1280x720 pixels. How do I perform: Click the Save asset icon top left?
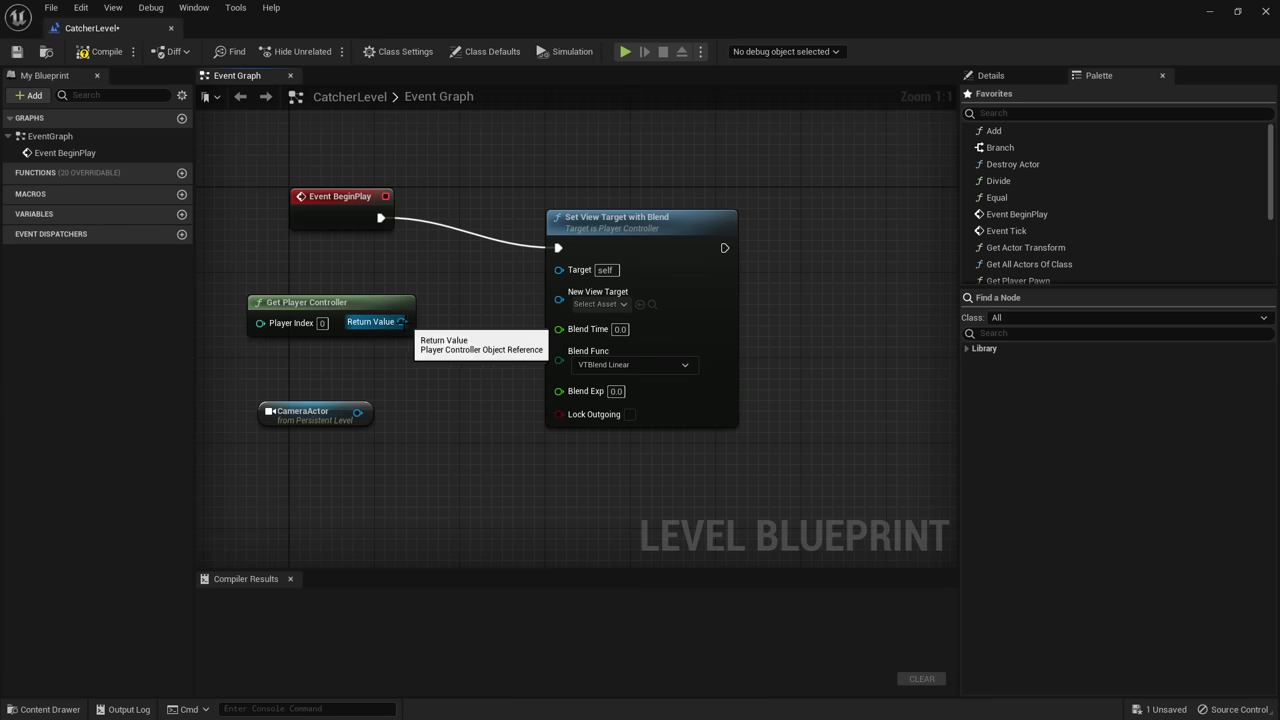coord(16,51)
